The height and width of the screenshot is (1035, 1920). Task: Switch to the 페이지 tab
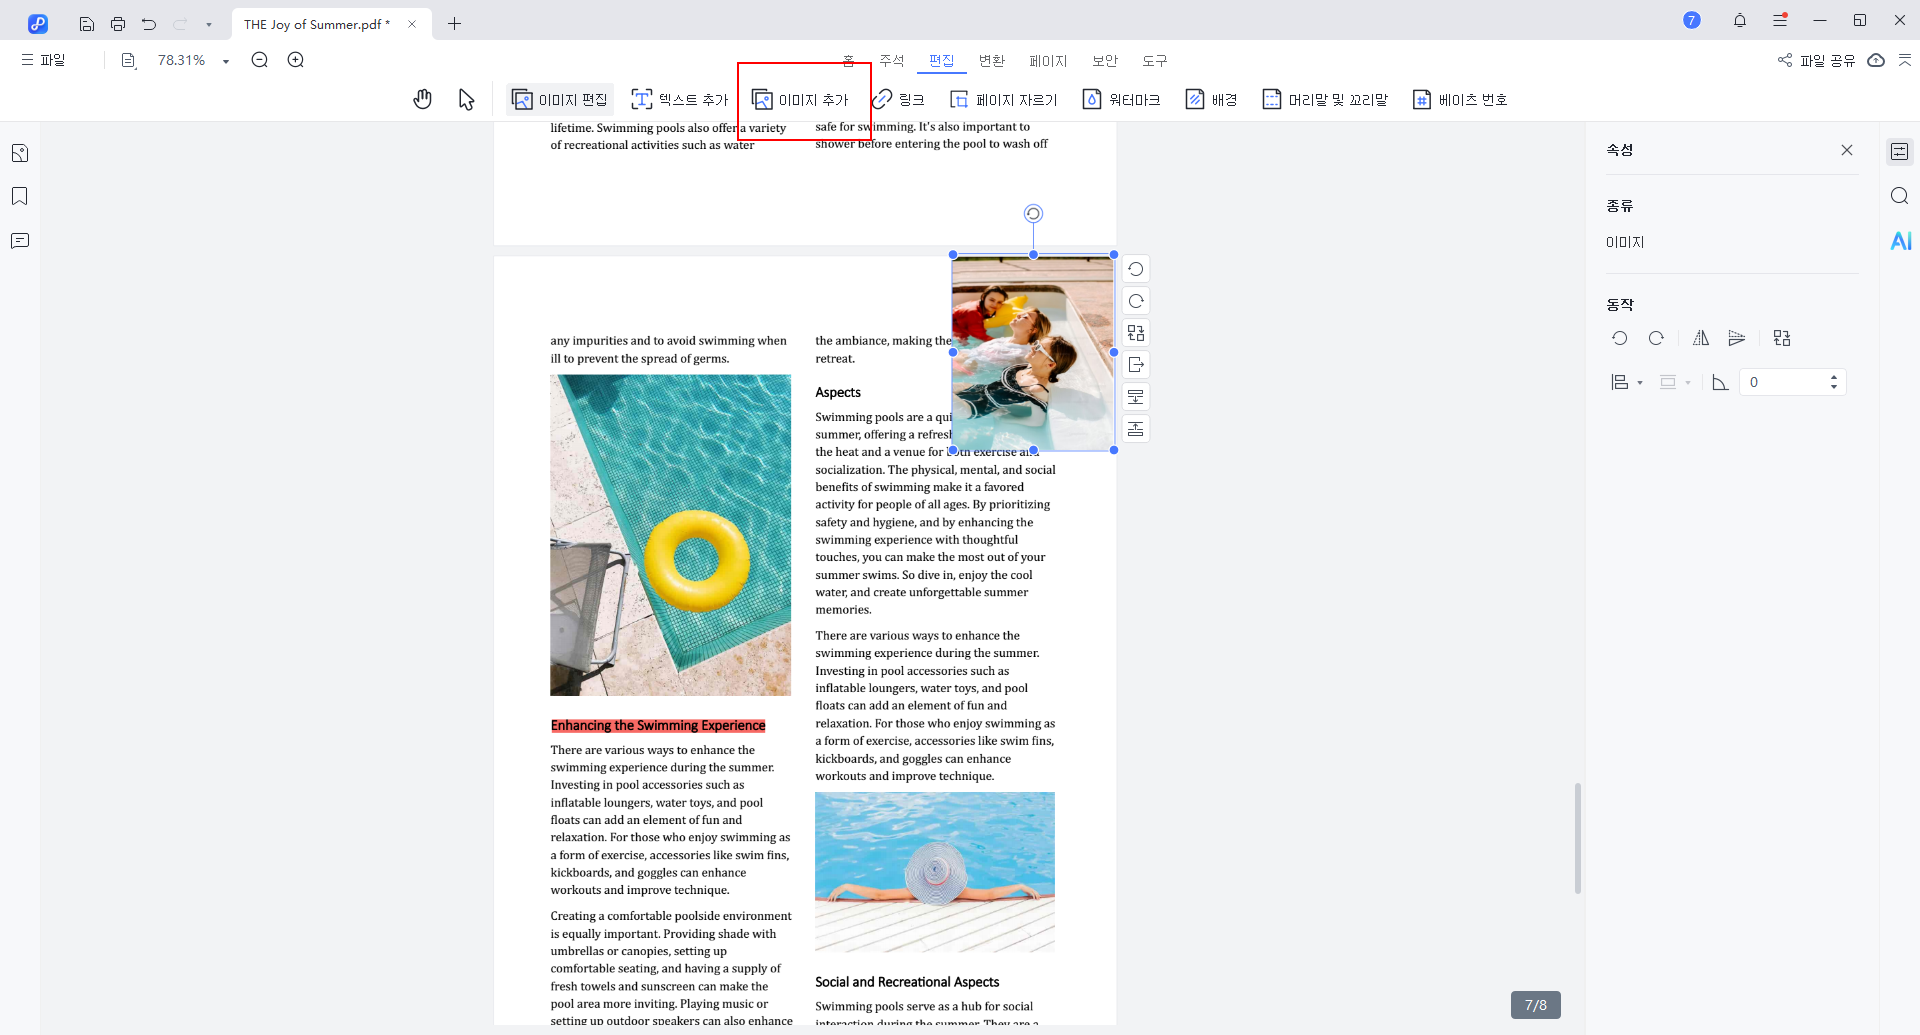tap(1048, 61)
